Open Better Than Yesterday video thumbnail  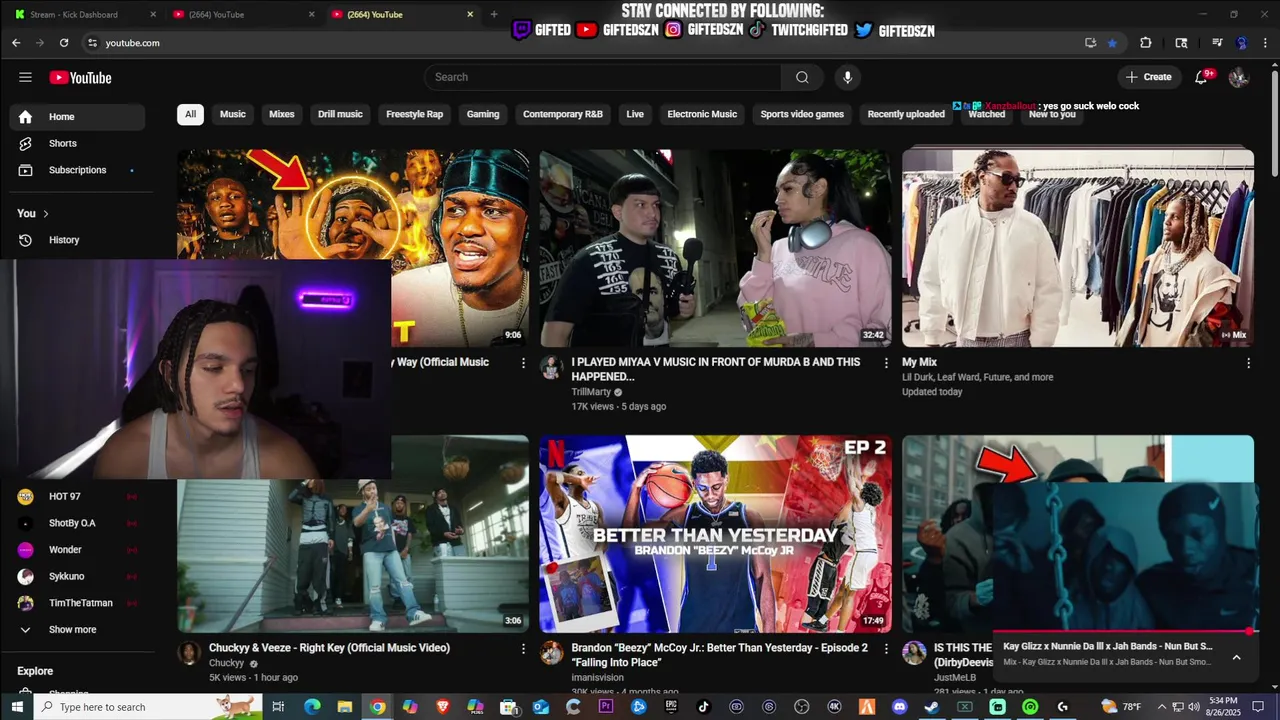(716, 534)
